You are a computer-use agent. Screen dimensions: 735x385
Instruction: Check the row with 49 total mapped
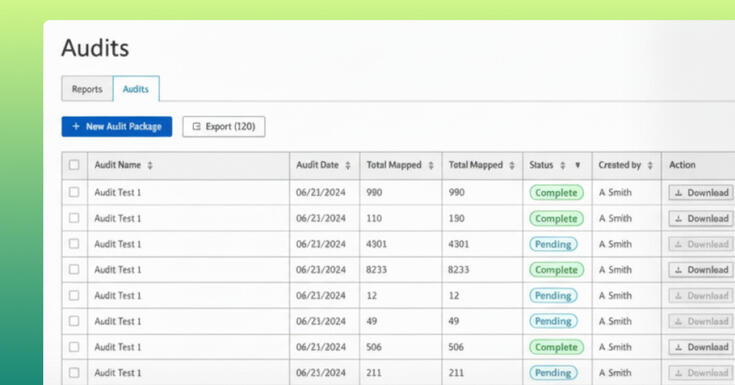(74, 321)
